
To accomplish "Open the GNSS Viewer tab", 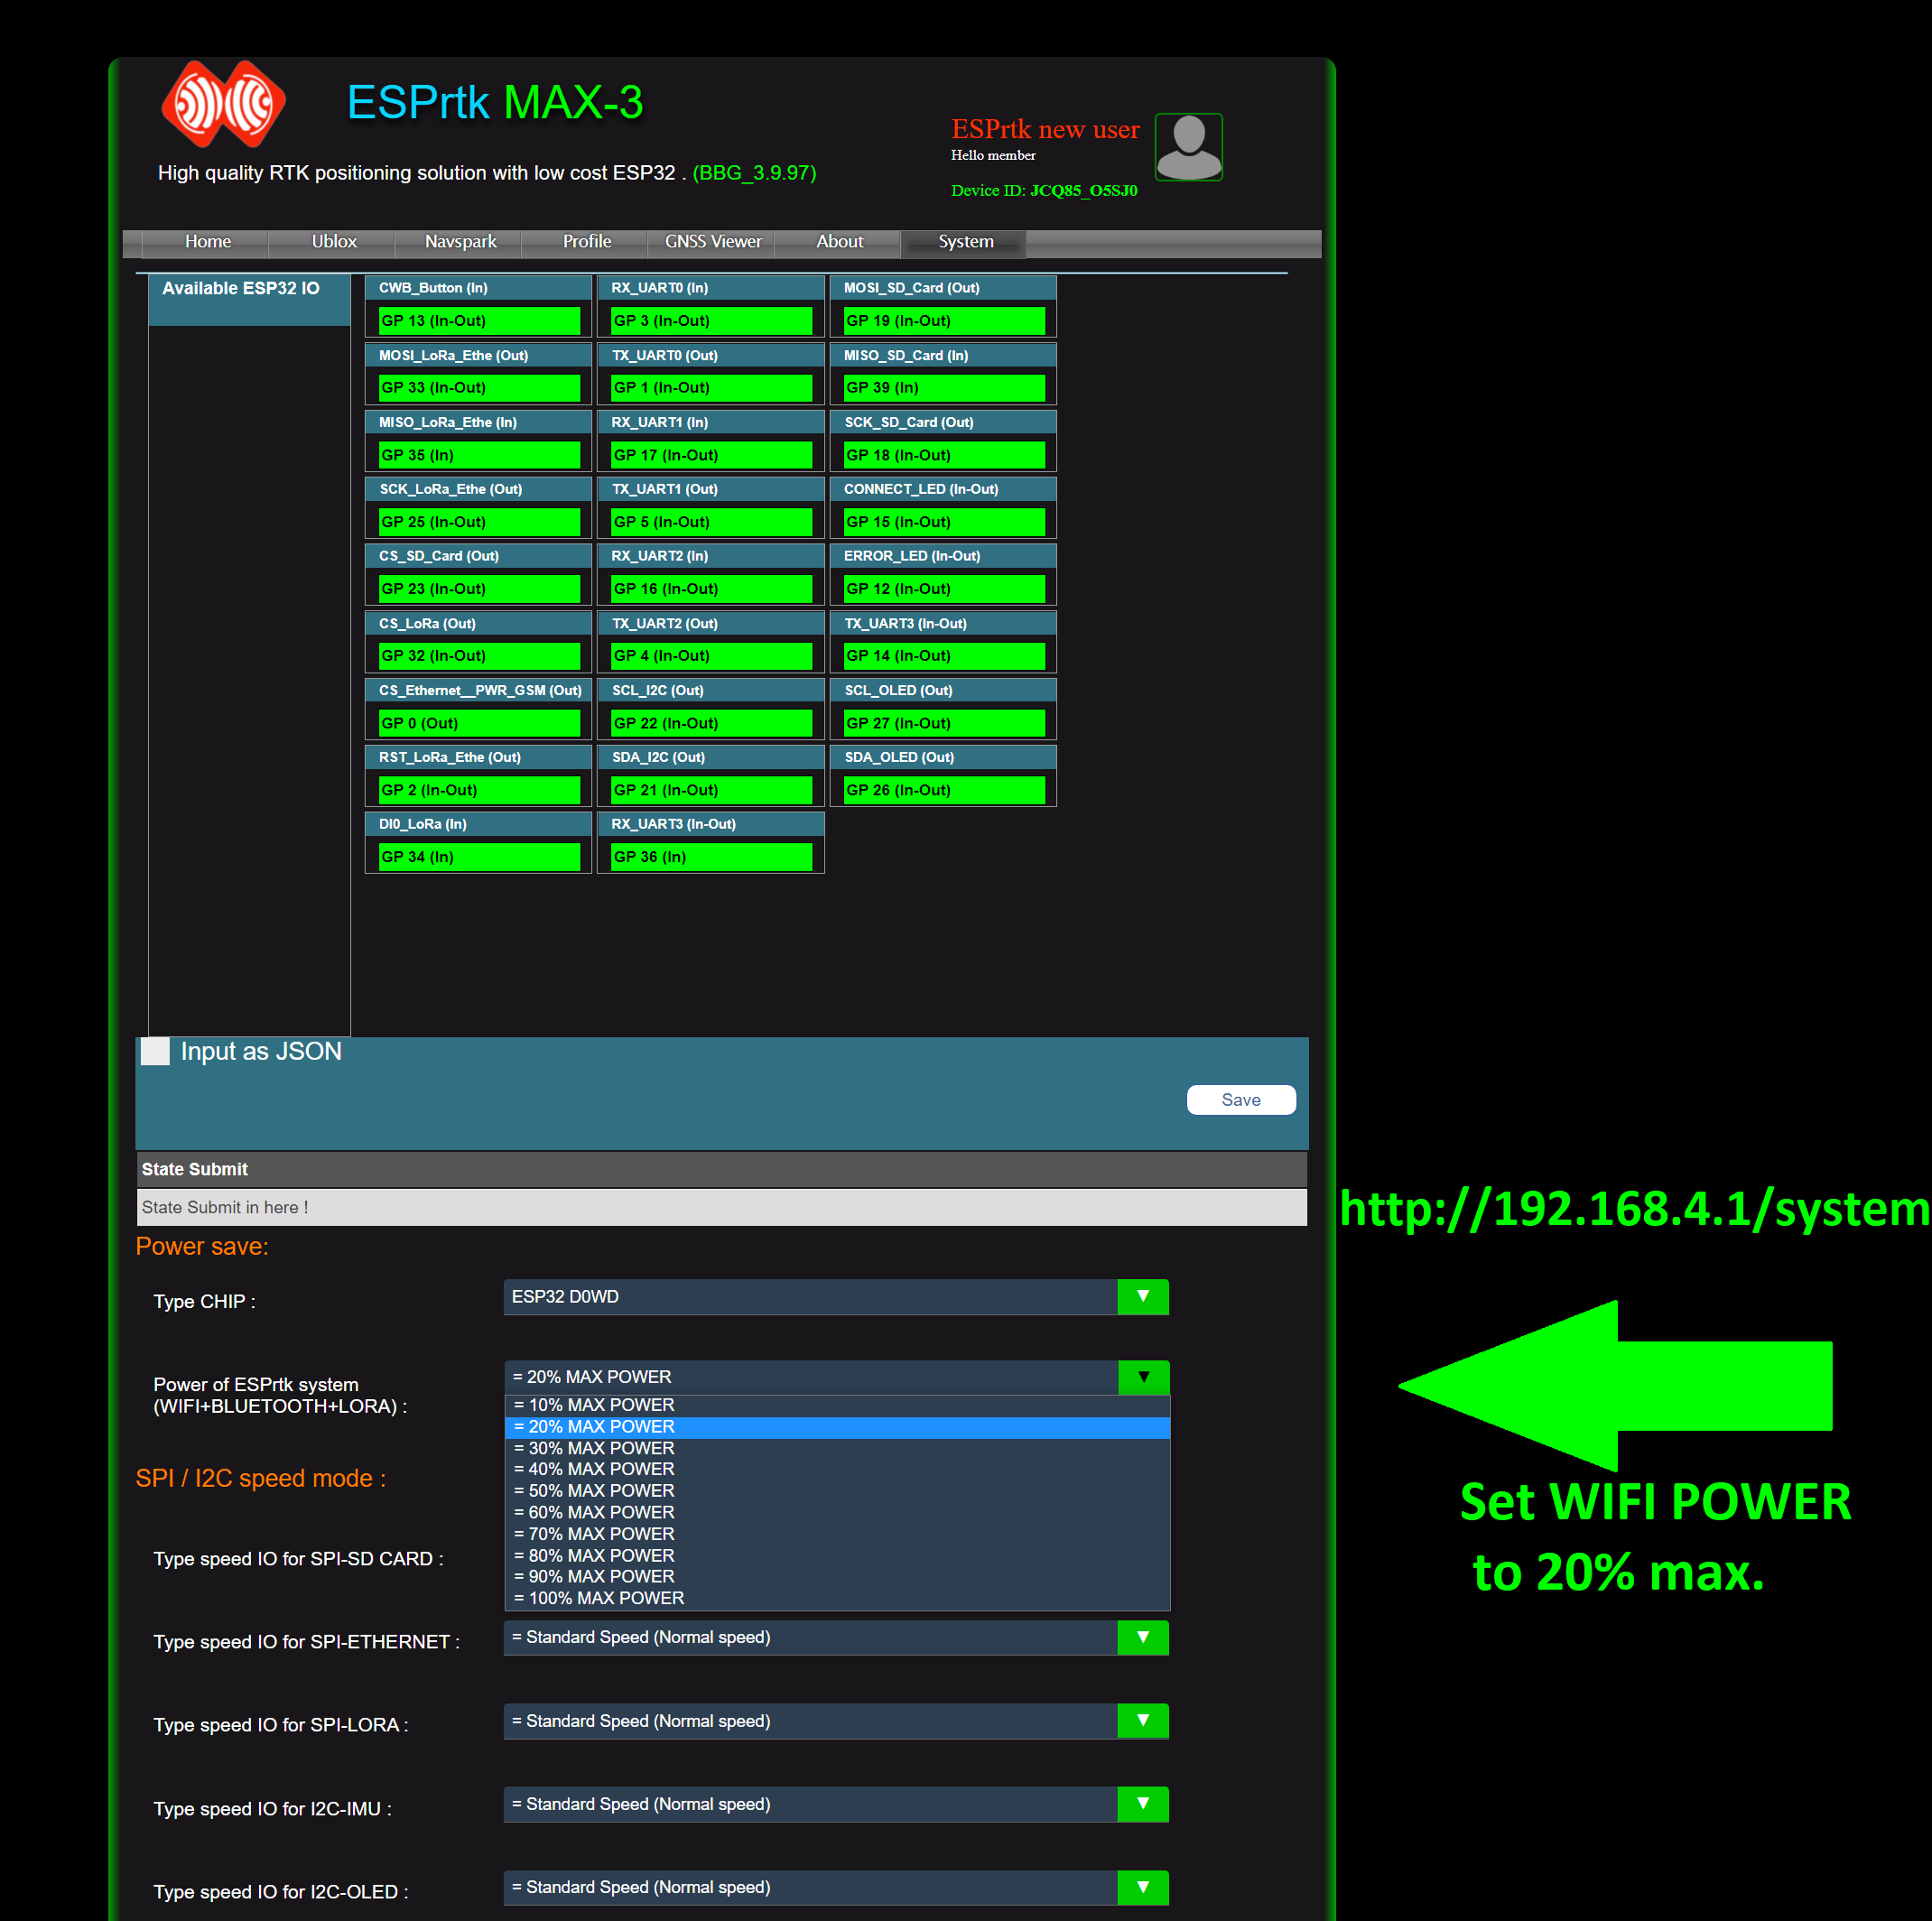I will (x=712, y=242).
